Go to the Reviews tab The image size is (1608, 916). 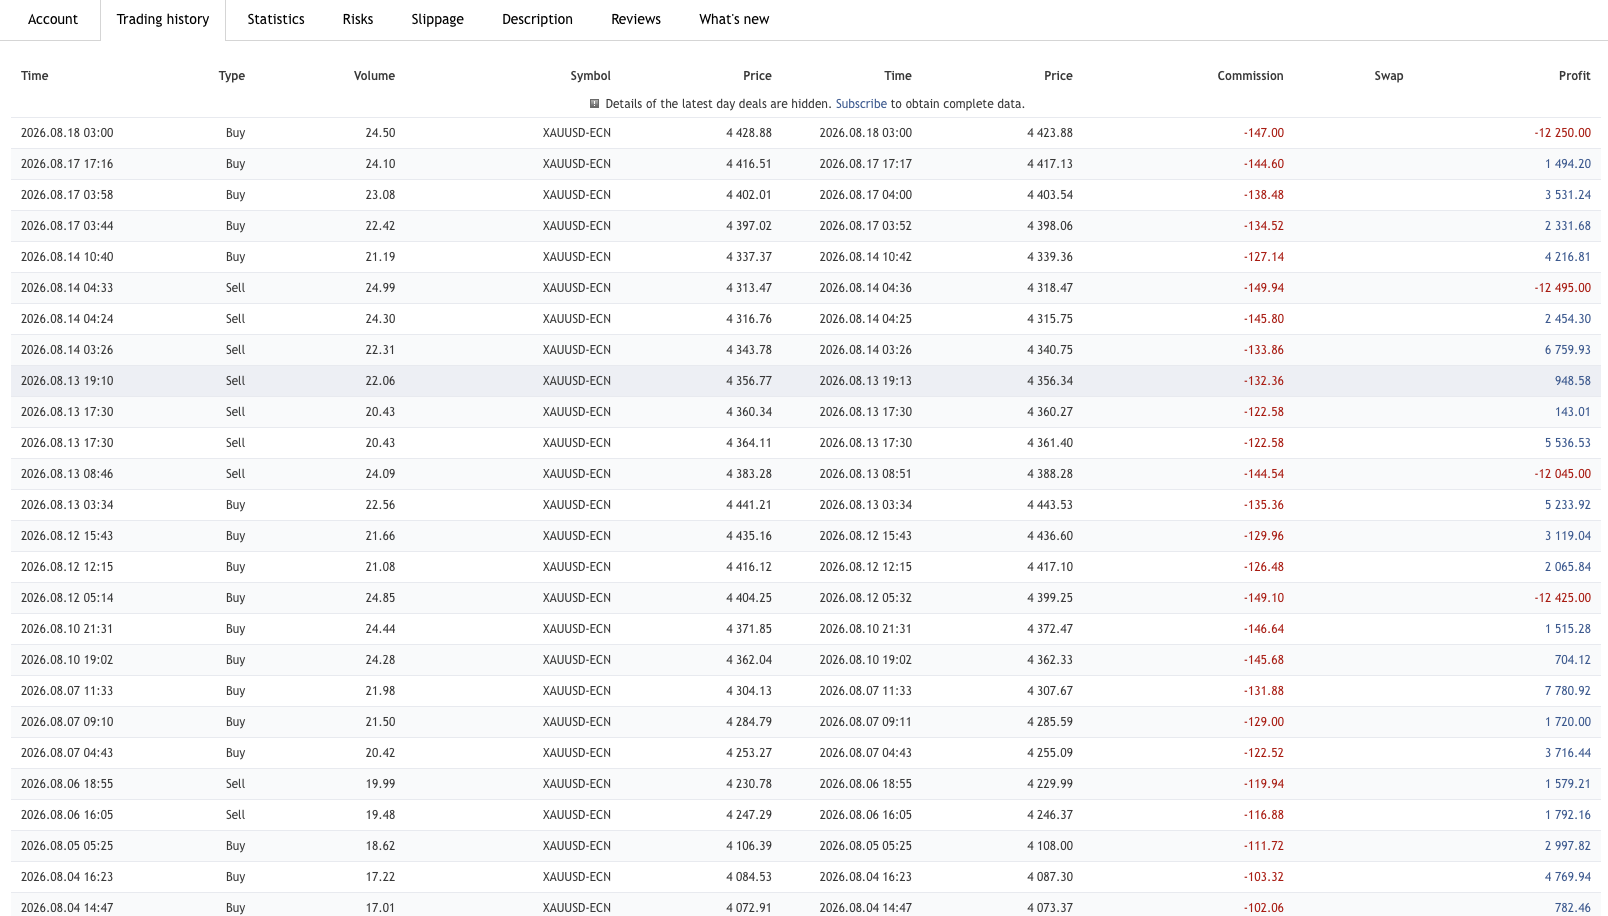tap(636, 19)
